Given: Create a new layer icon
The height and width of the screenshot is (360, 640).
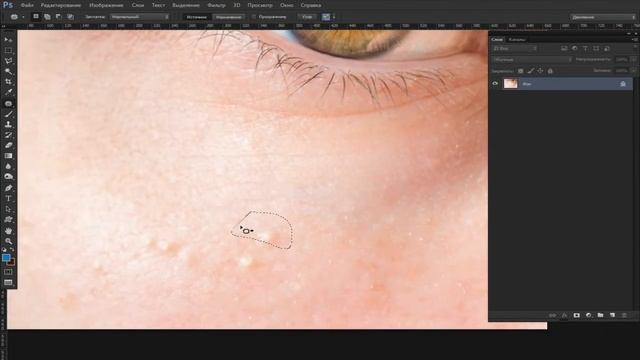Looking at the screenshot, I should pyautogui.click(x=612, y=315).
